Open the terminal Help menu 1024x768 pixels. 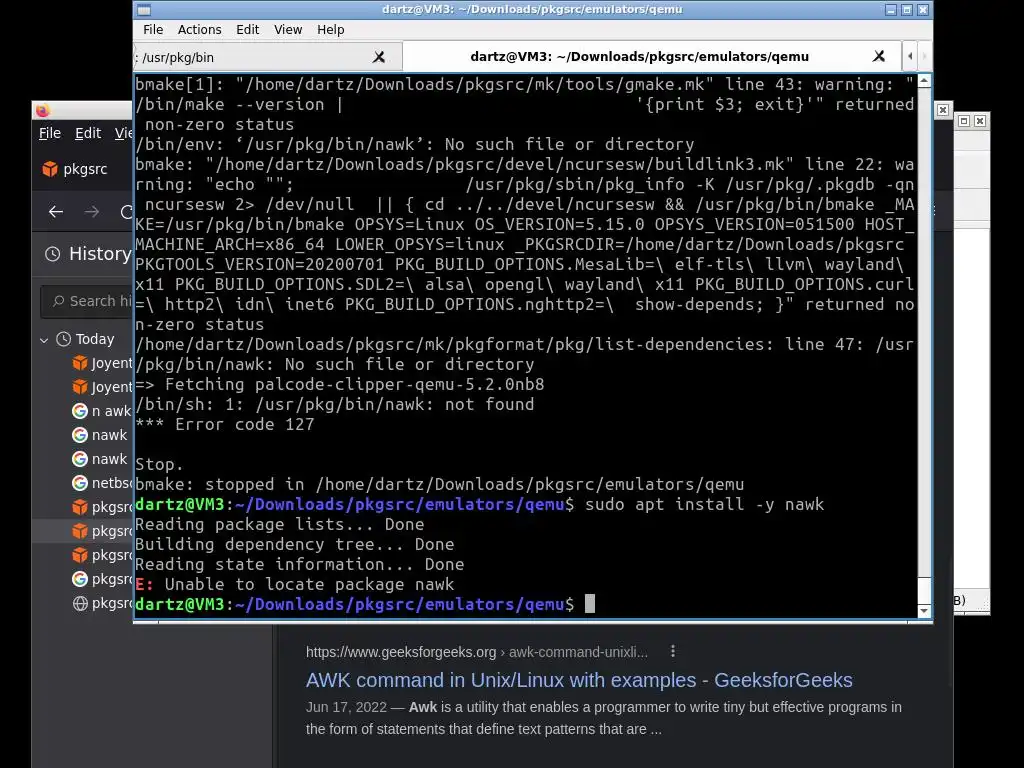[x=330, y=29]
